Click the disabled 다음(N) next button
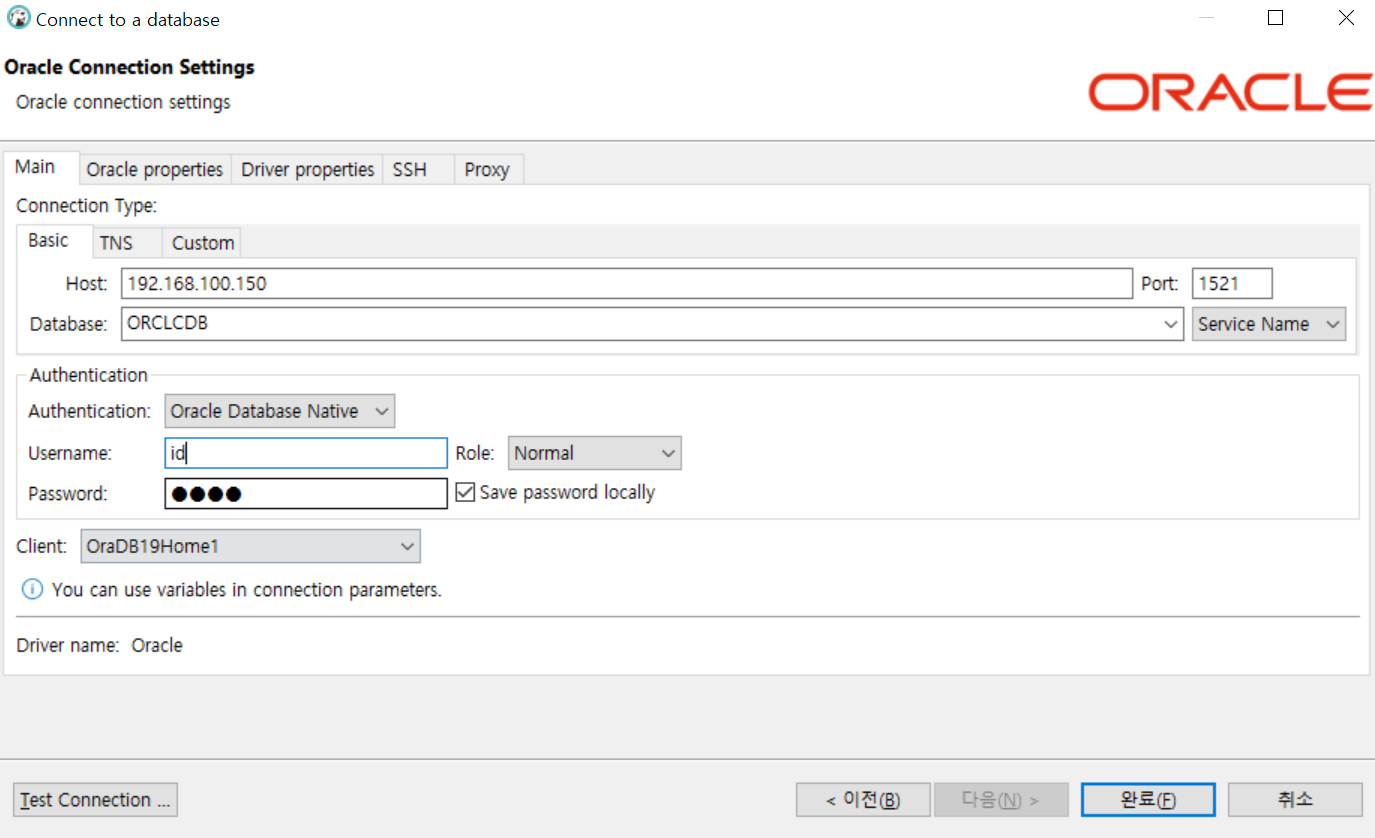The width and height of the screenshot is (1375, 838). (1001, 800)
